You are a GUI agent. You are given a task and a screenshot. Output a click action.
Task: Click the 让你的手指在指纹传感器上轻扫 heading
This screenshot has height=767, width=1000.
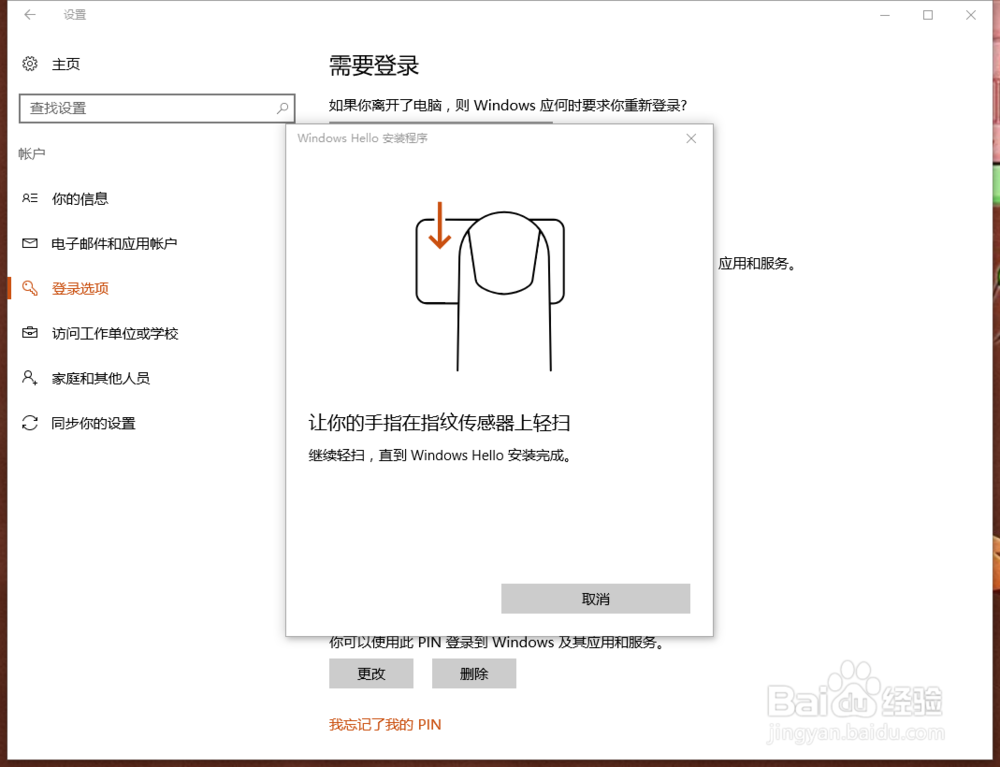click(x=439, y=422)
